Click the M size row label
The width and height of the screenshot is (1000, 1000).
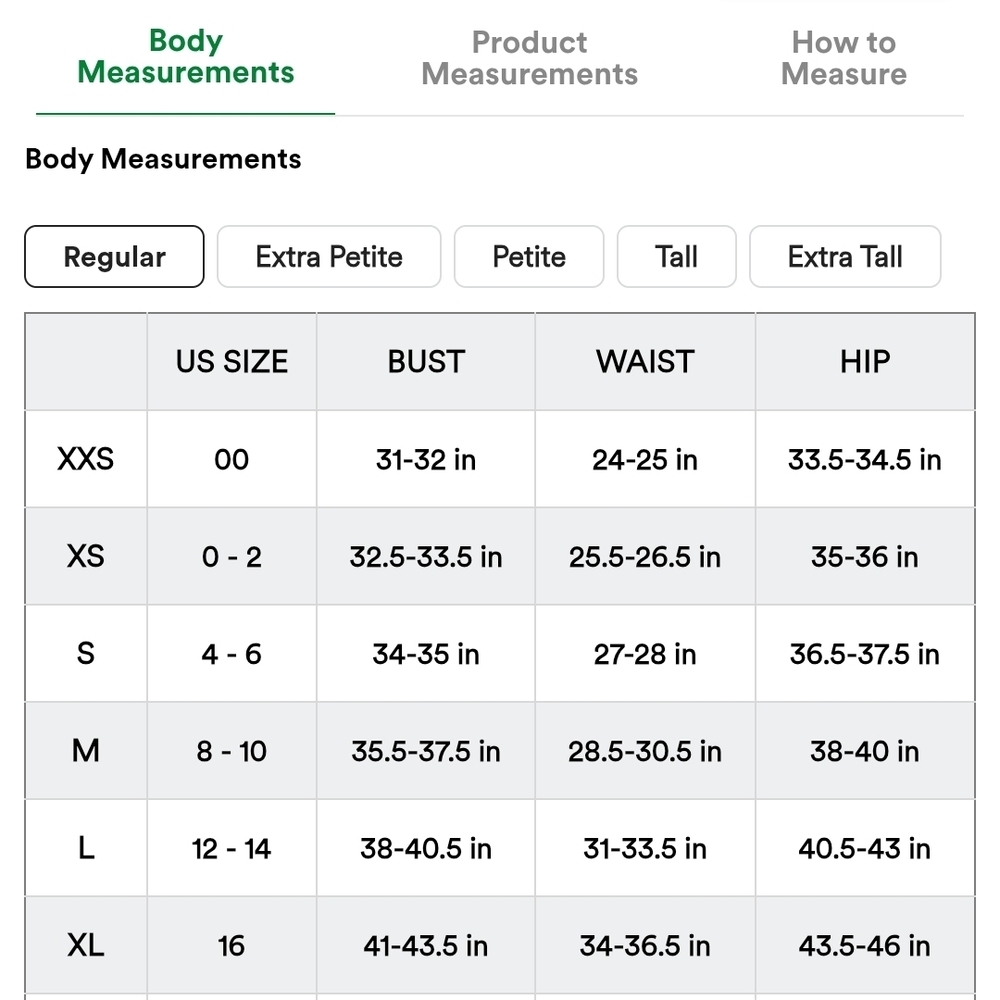tap(85, 751)
